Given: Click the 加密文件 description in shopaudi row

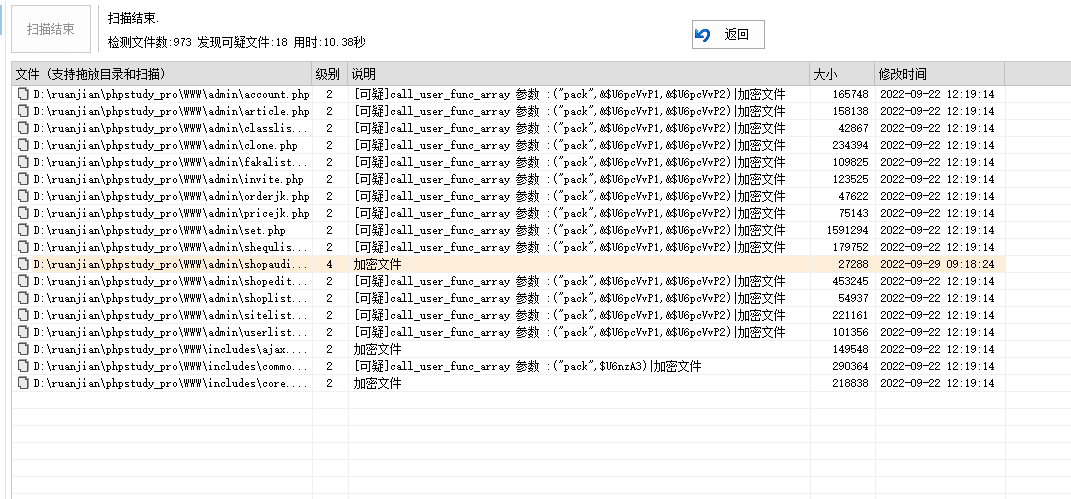Looking at the screenshot, I should pyautogui.click(x=377, y=264).
